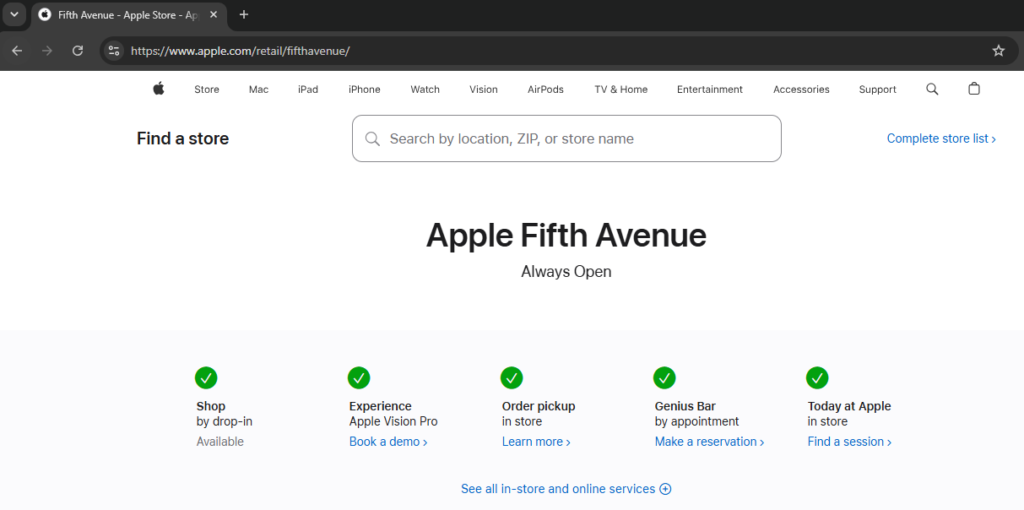Click the URL in the address bar
The width and height of the screenshot is (1024, 510).
coord(240,51)
